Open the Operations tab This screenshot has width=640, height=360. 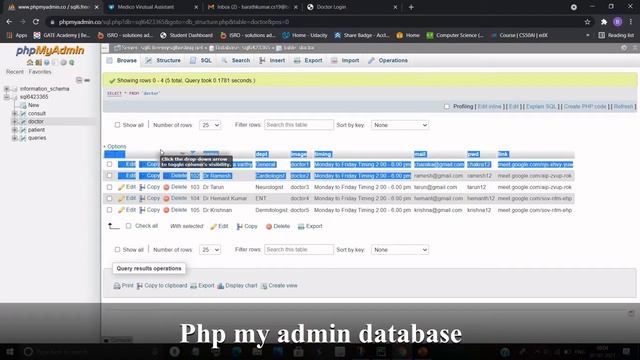pyautogui.click(x=388, y=60)
